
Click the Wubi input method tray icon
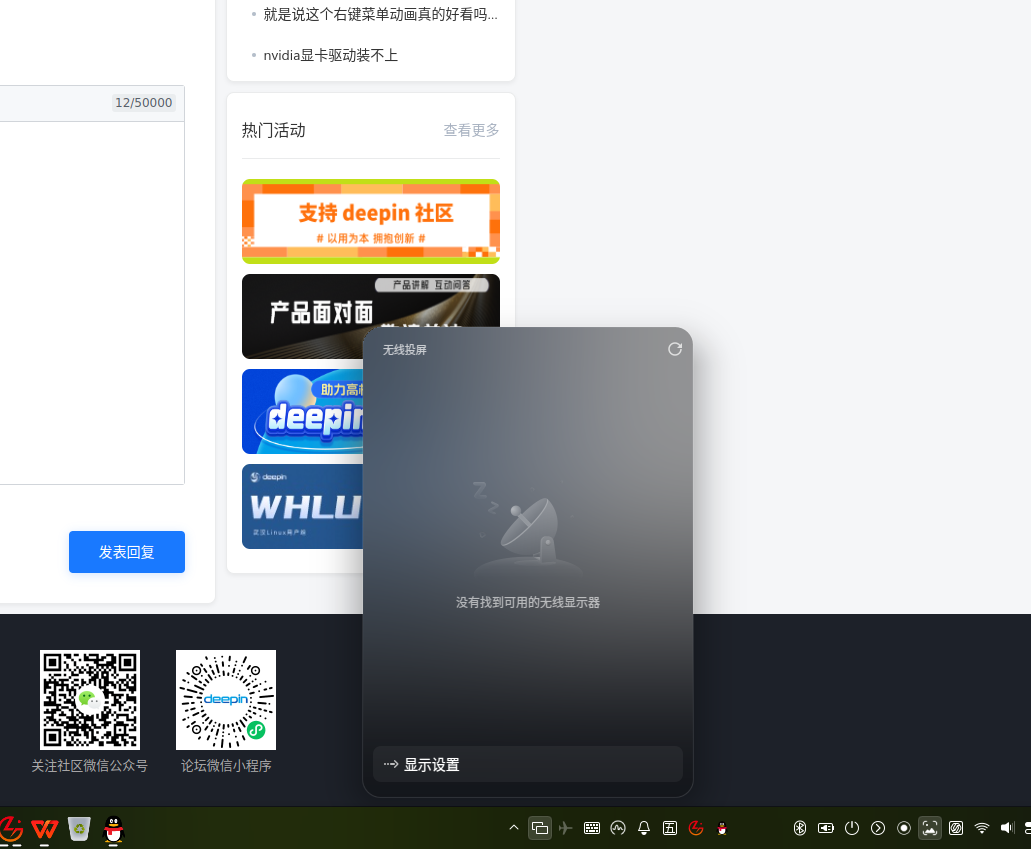(670, 828)
